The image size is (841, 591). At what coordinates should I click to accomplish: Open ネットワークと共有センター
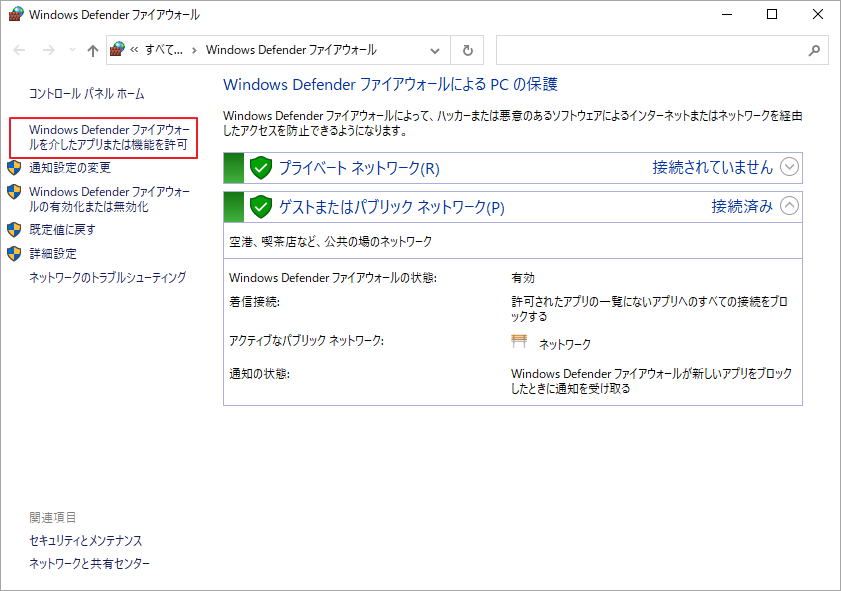click(x=89, y=564)
